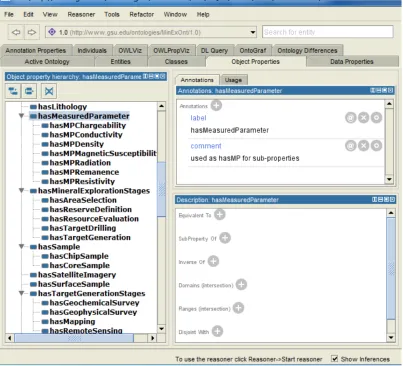This screenshot has width=403, height=366.
Task: Select hasChipSample property
Action: (x=79, y=256)
